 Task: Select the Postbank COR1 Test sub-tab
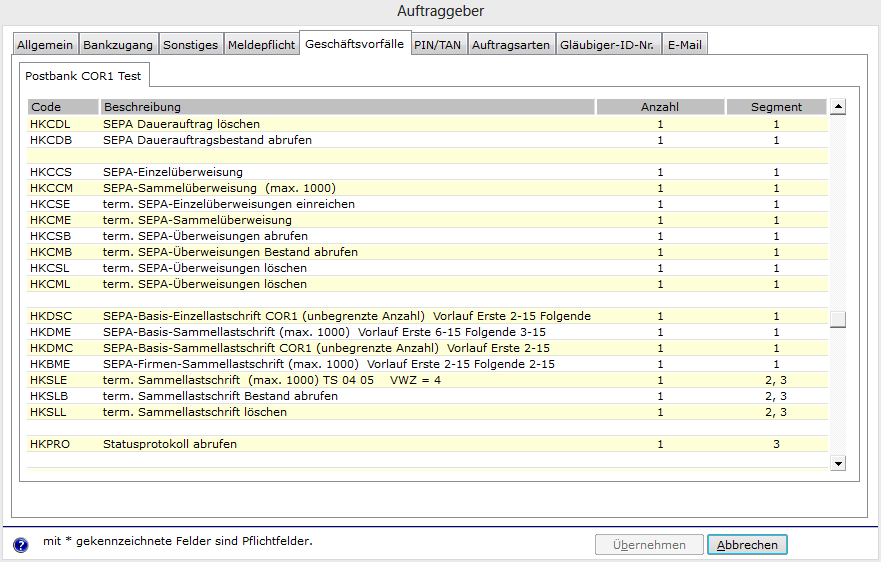tap(83, 76)
